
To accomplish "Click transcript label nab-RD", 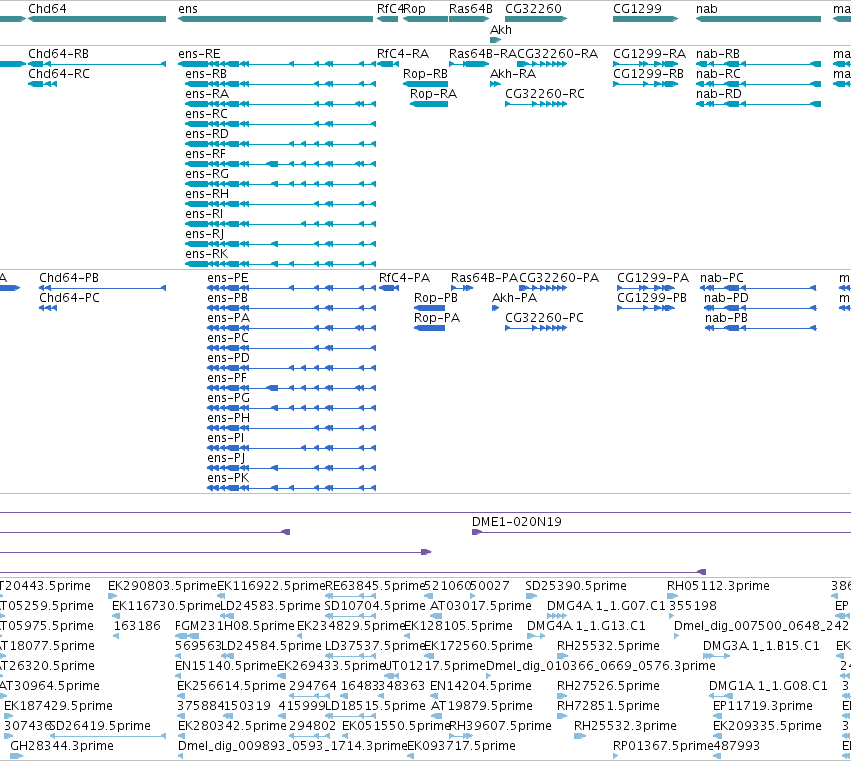I will (719, 94).
